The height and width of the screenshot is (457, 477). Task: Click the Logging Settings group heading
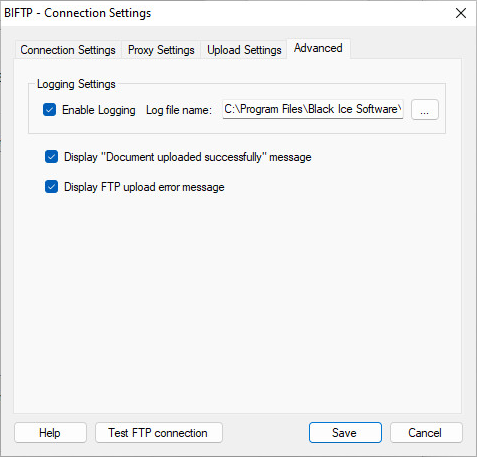(76, 84)
